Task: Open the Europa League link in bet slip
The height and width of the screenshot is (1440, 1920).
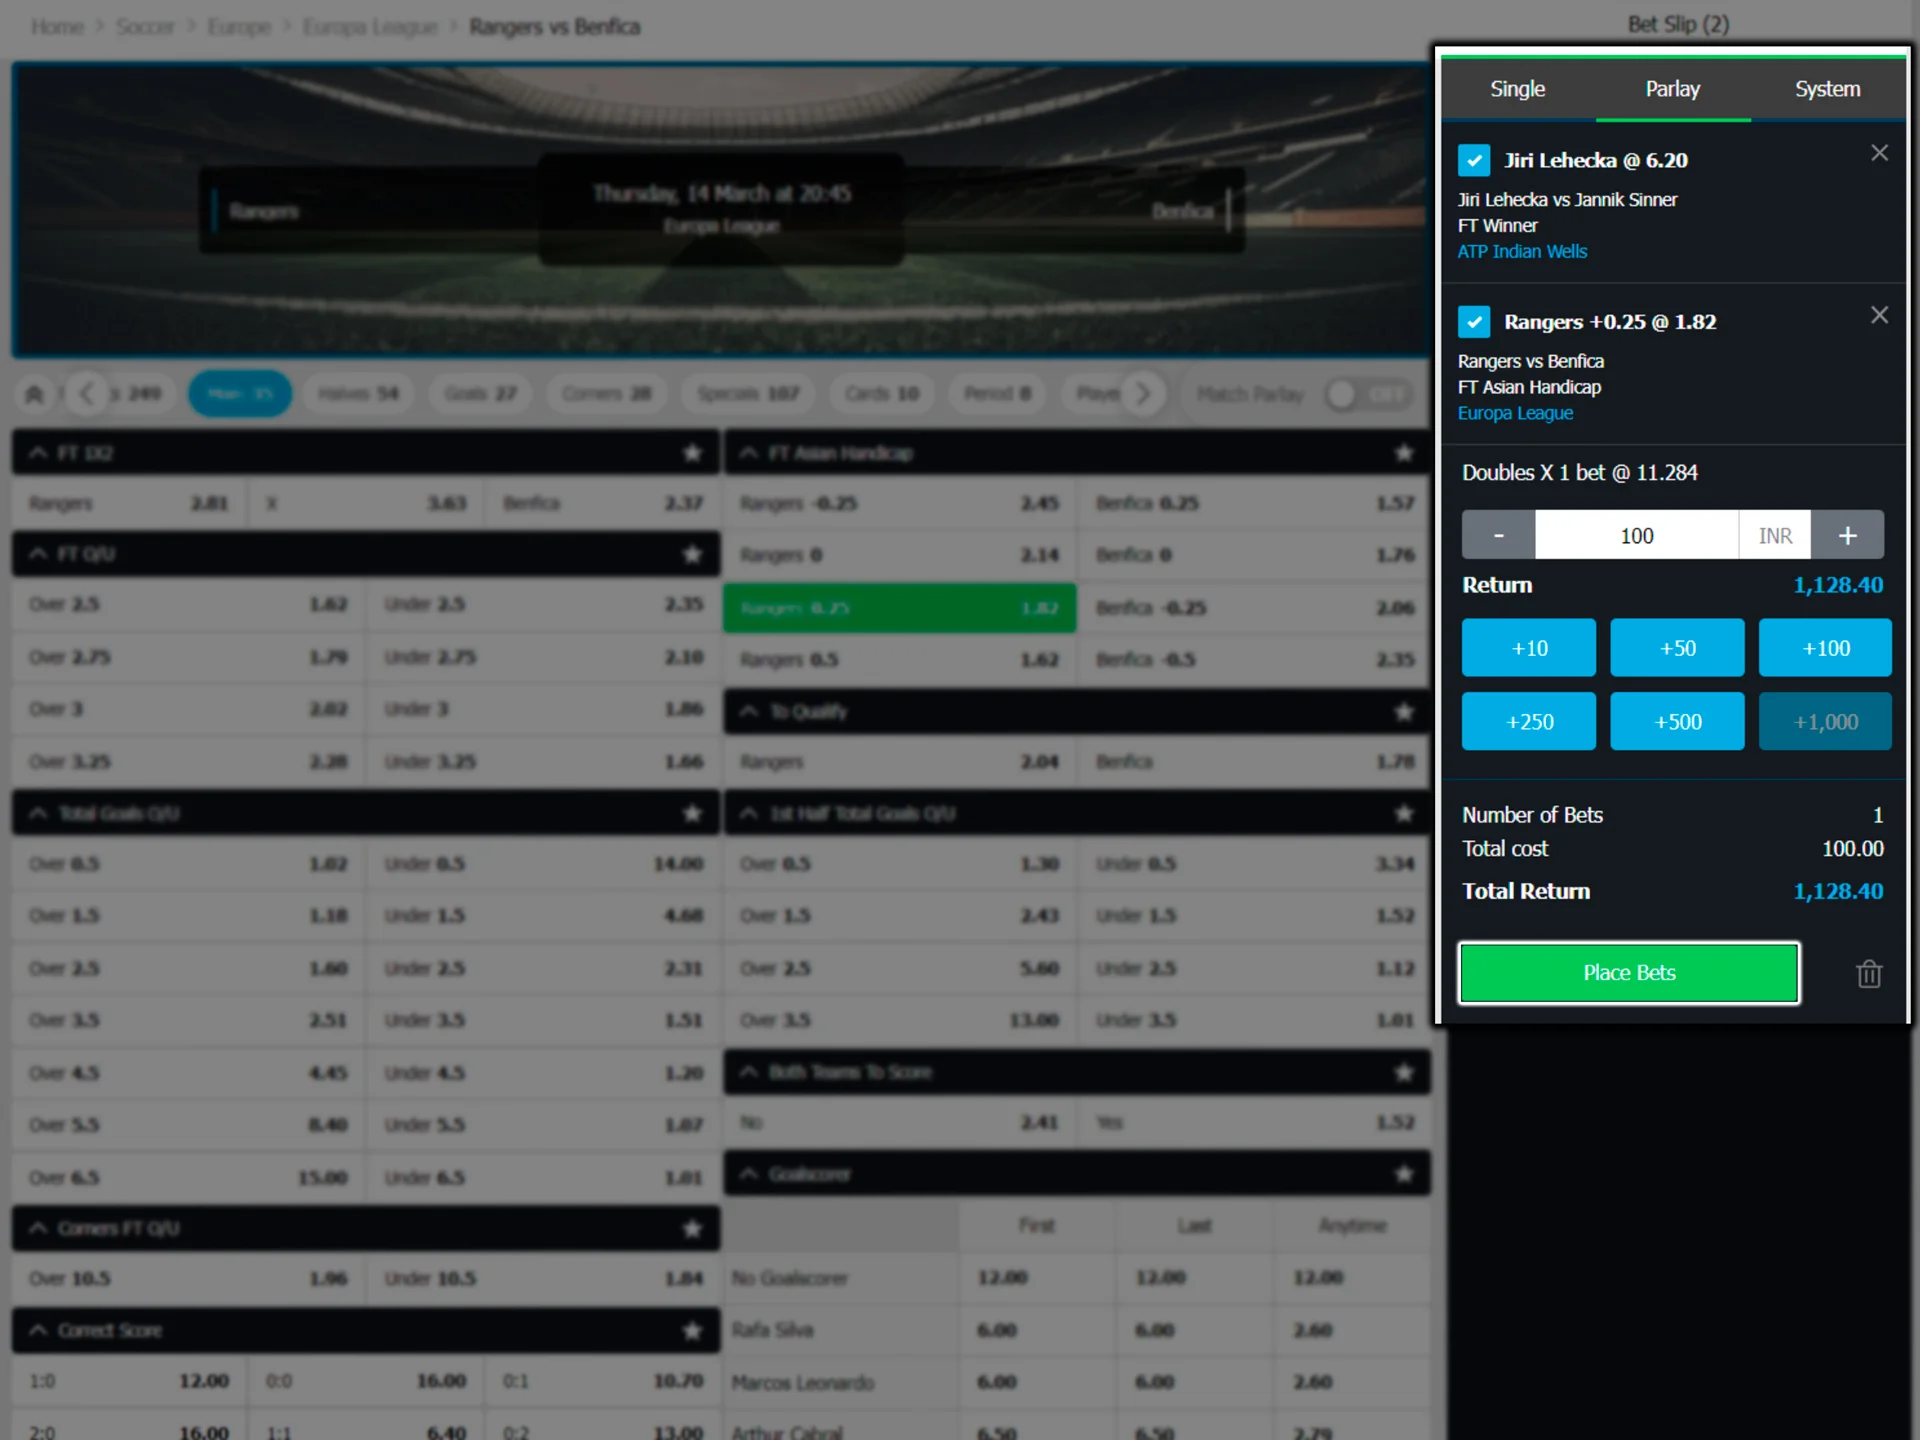Action: click(1515, 413)
